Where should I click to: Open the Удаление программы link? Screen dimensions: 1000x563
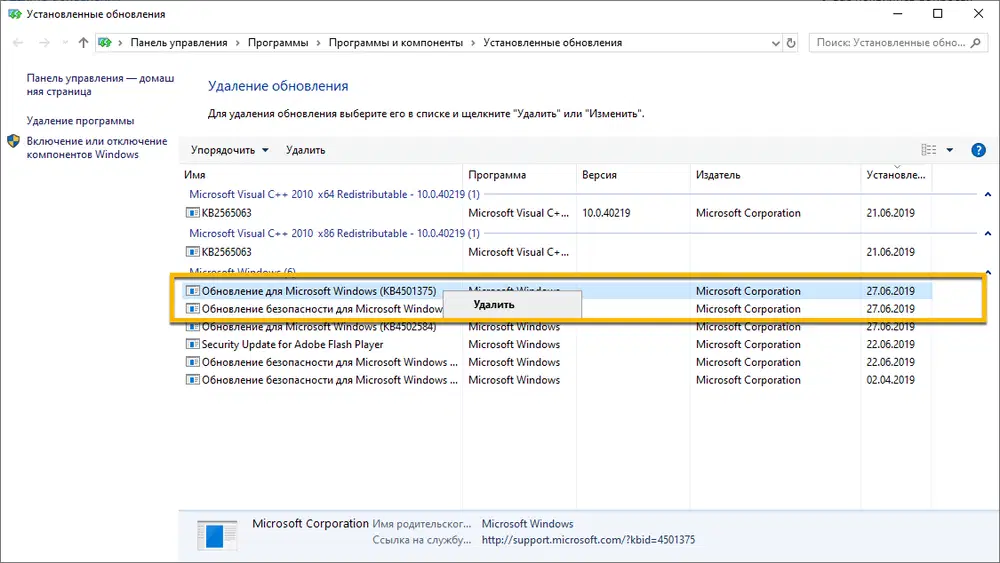tap(81, 120)
